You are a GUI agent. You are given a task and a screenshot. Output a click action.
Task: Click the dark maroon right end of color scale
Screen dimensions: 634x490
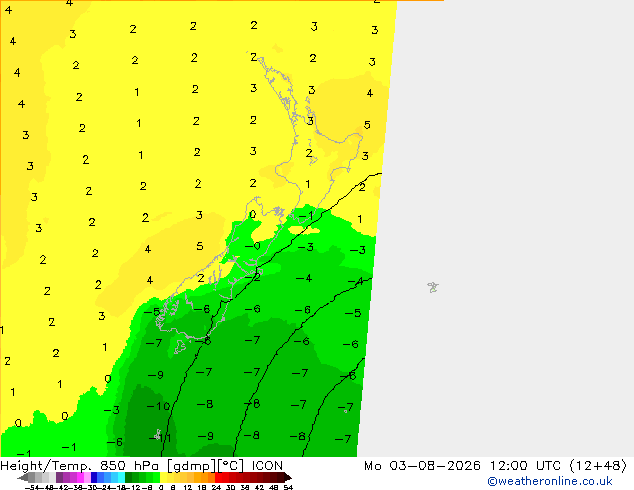[288, 477]
